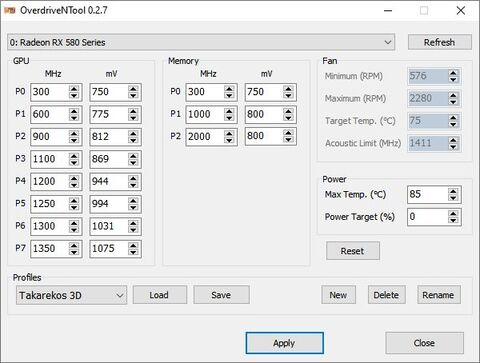Image resolution: width=480 pixels, height=363 pixels.
Task: Decrease Memory P2 mV with down arrow
Action: tap(288, 140)
